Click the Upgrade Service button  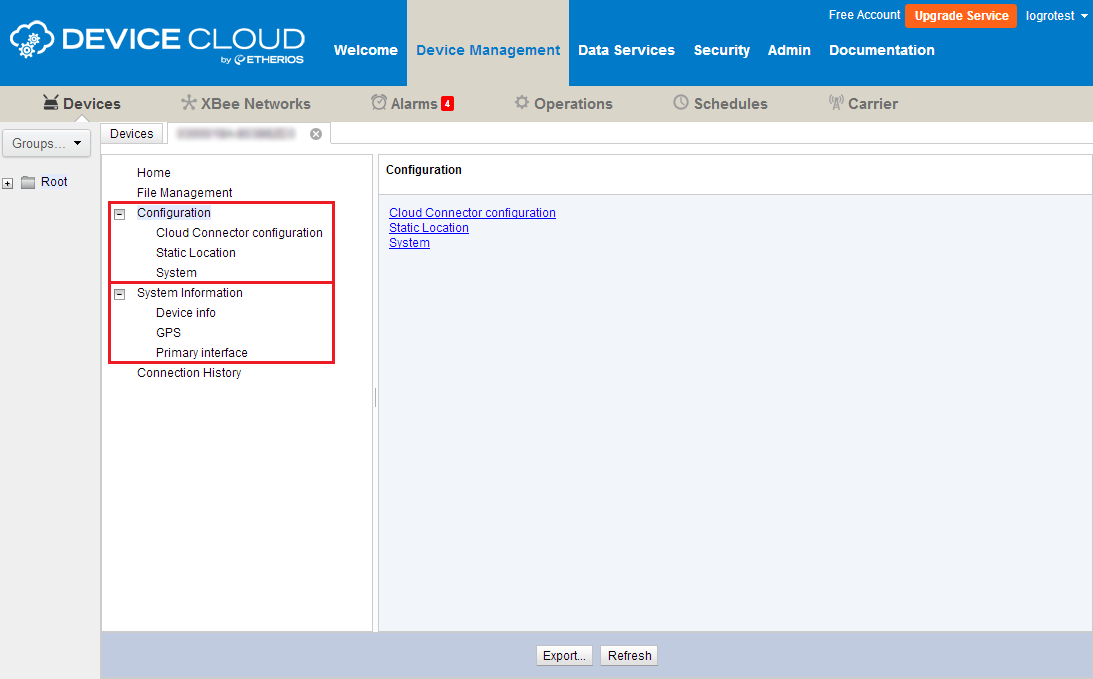point(961,15)
